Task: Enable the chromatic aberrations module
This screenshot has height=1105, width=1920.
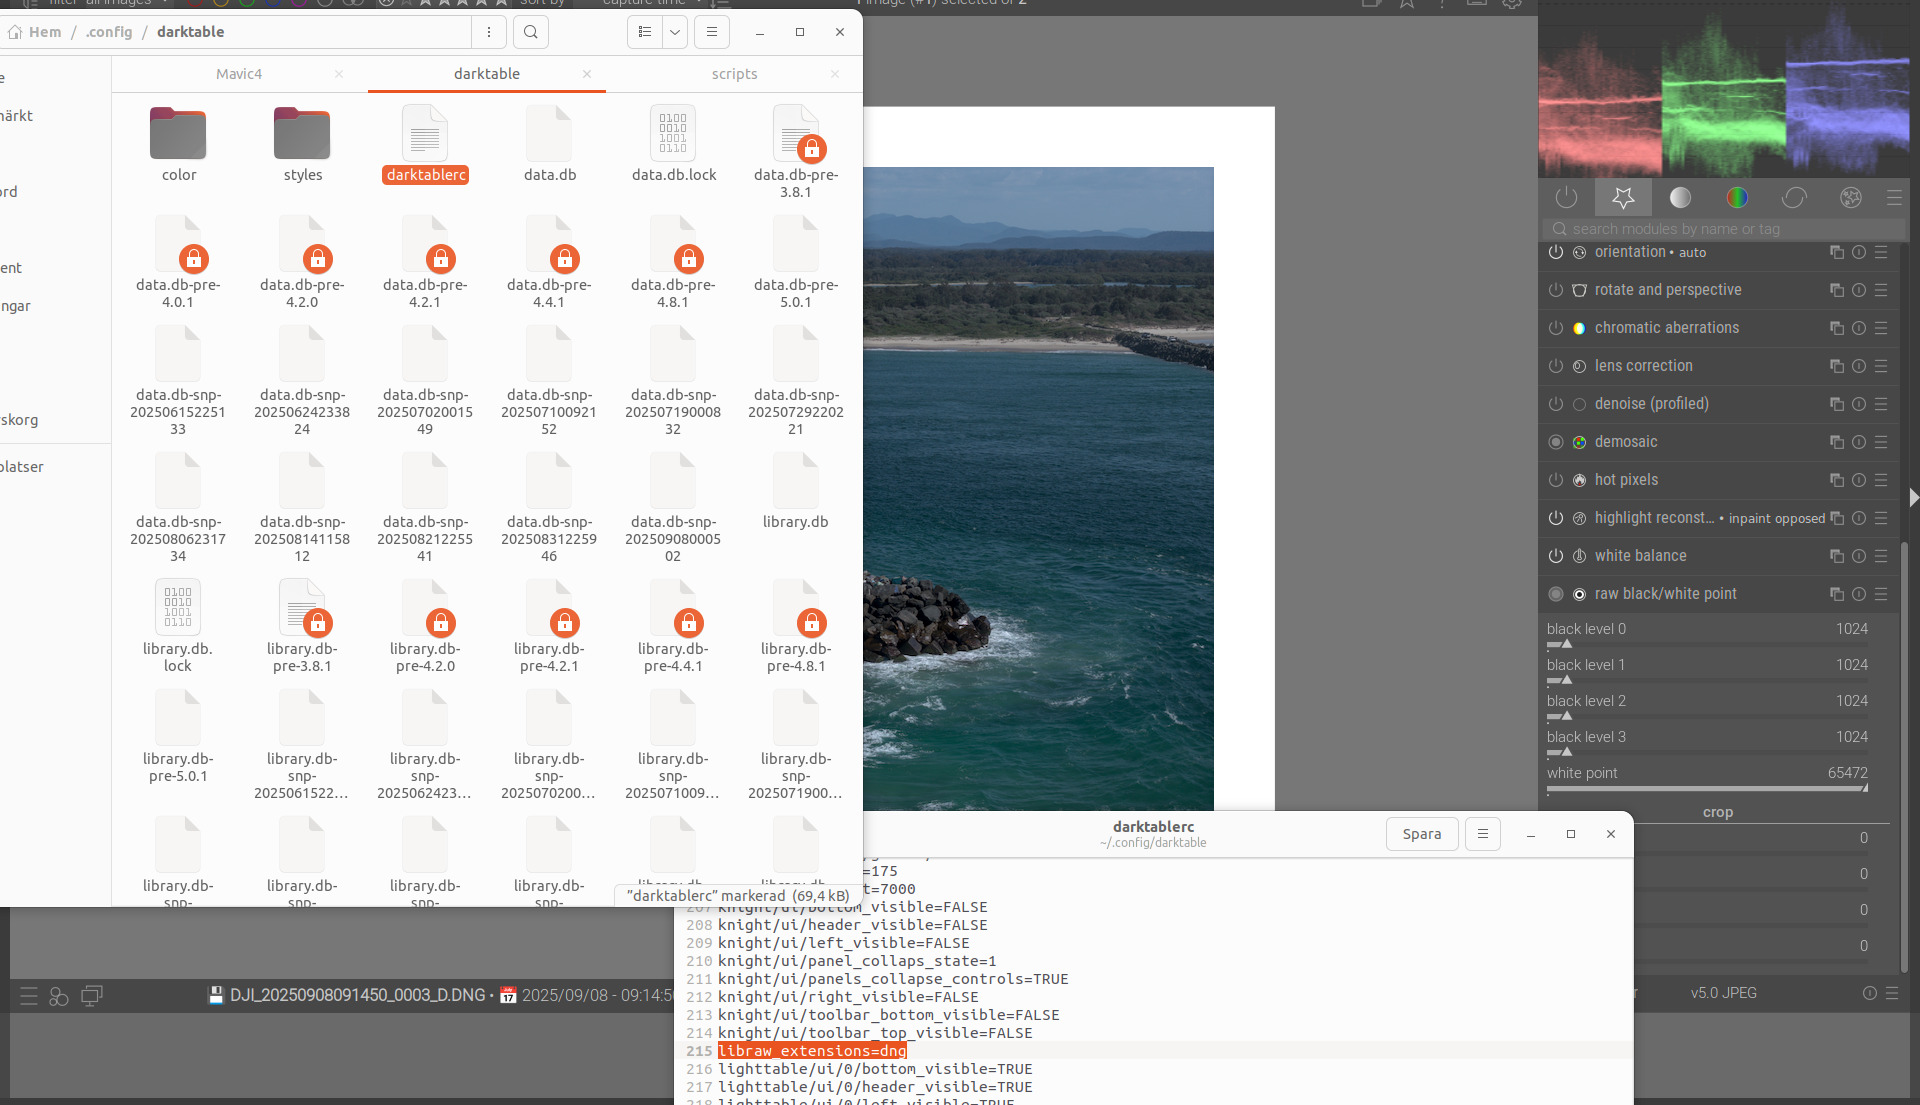Action: pyautogui.click(x=1556, y=328)
